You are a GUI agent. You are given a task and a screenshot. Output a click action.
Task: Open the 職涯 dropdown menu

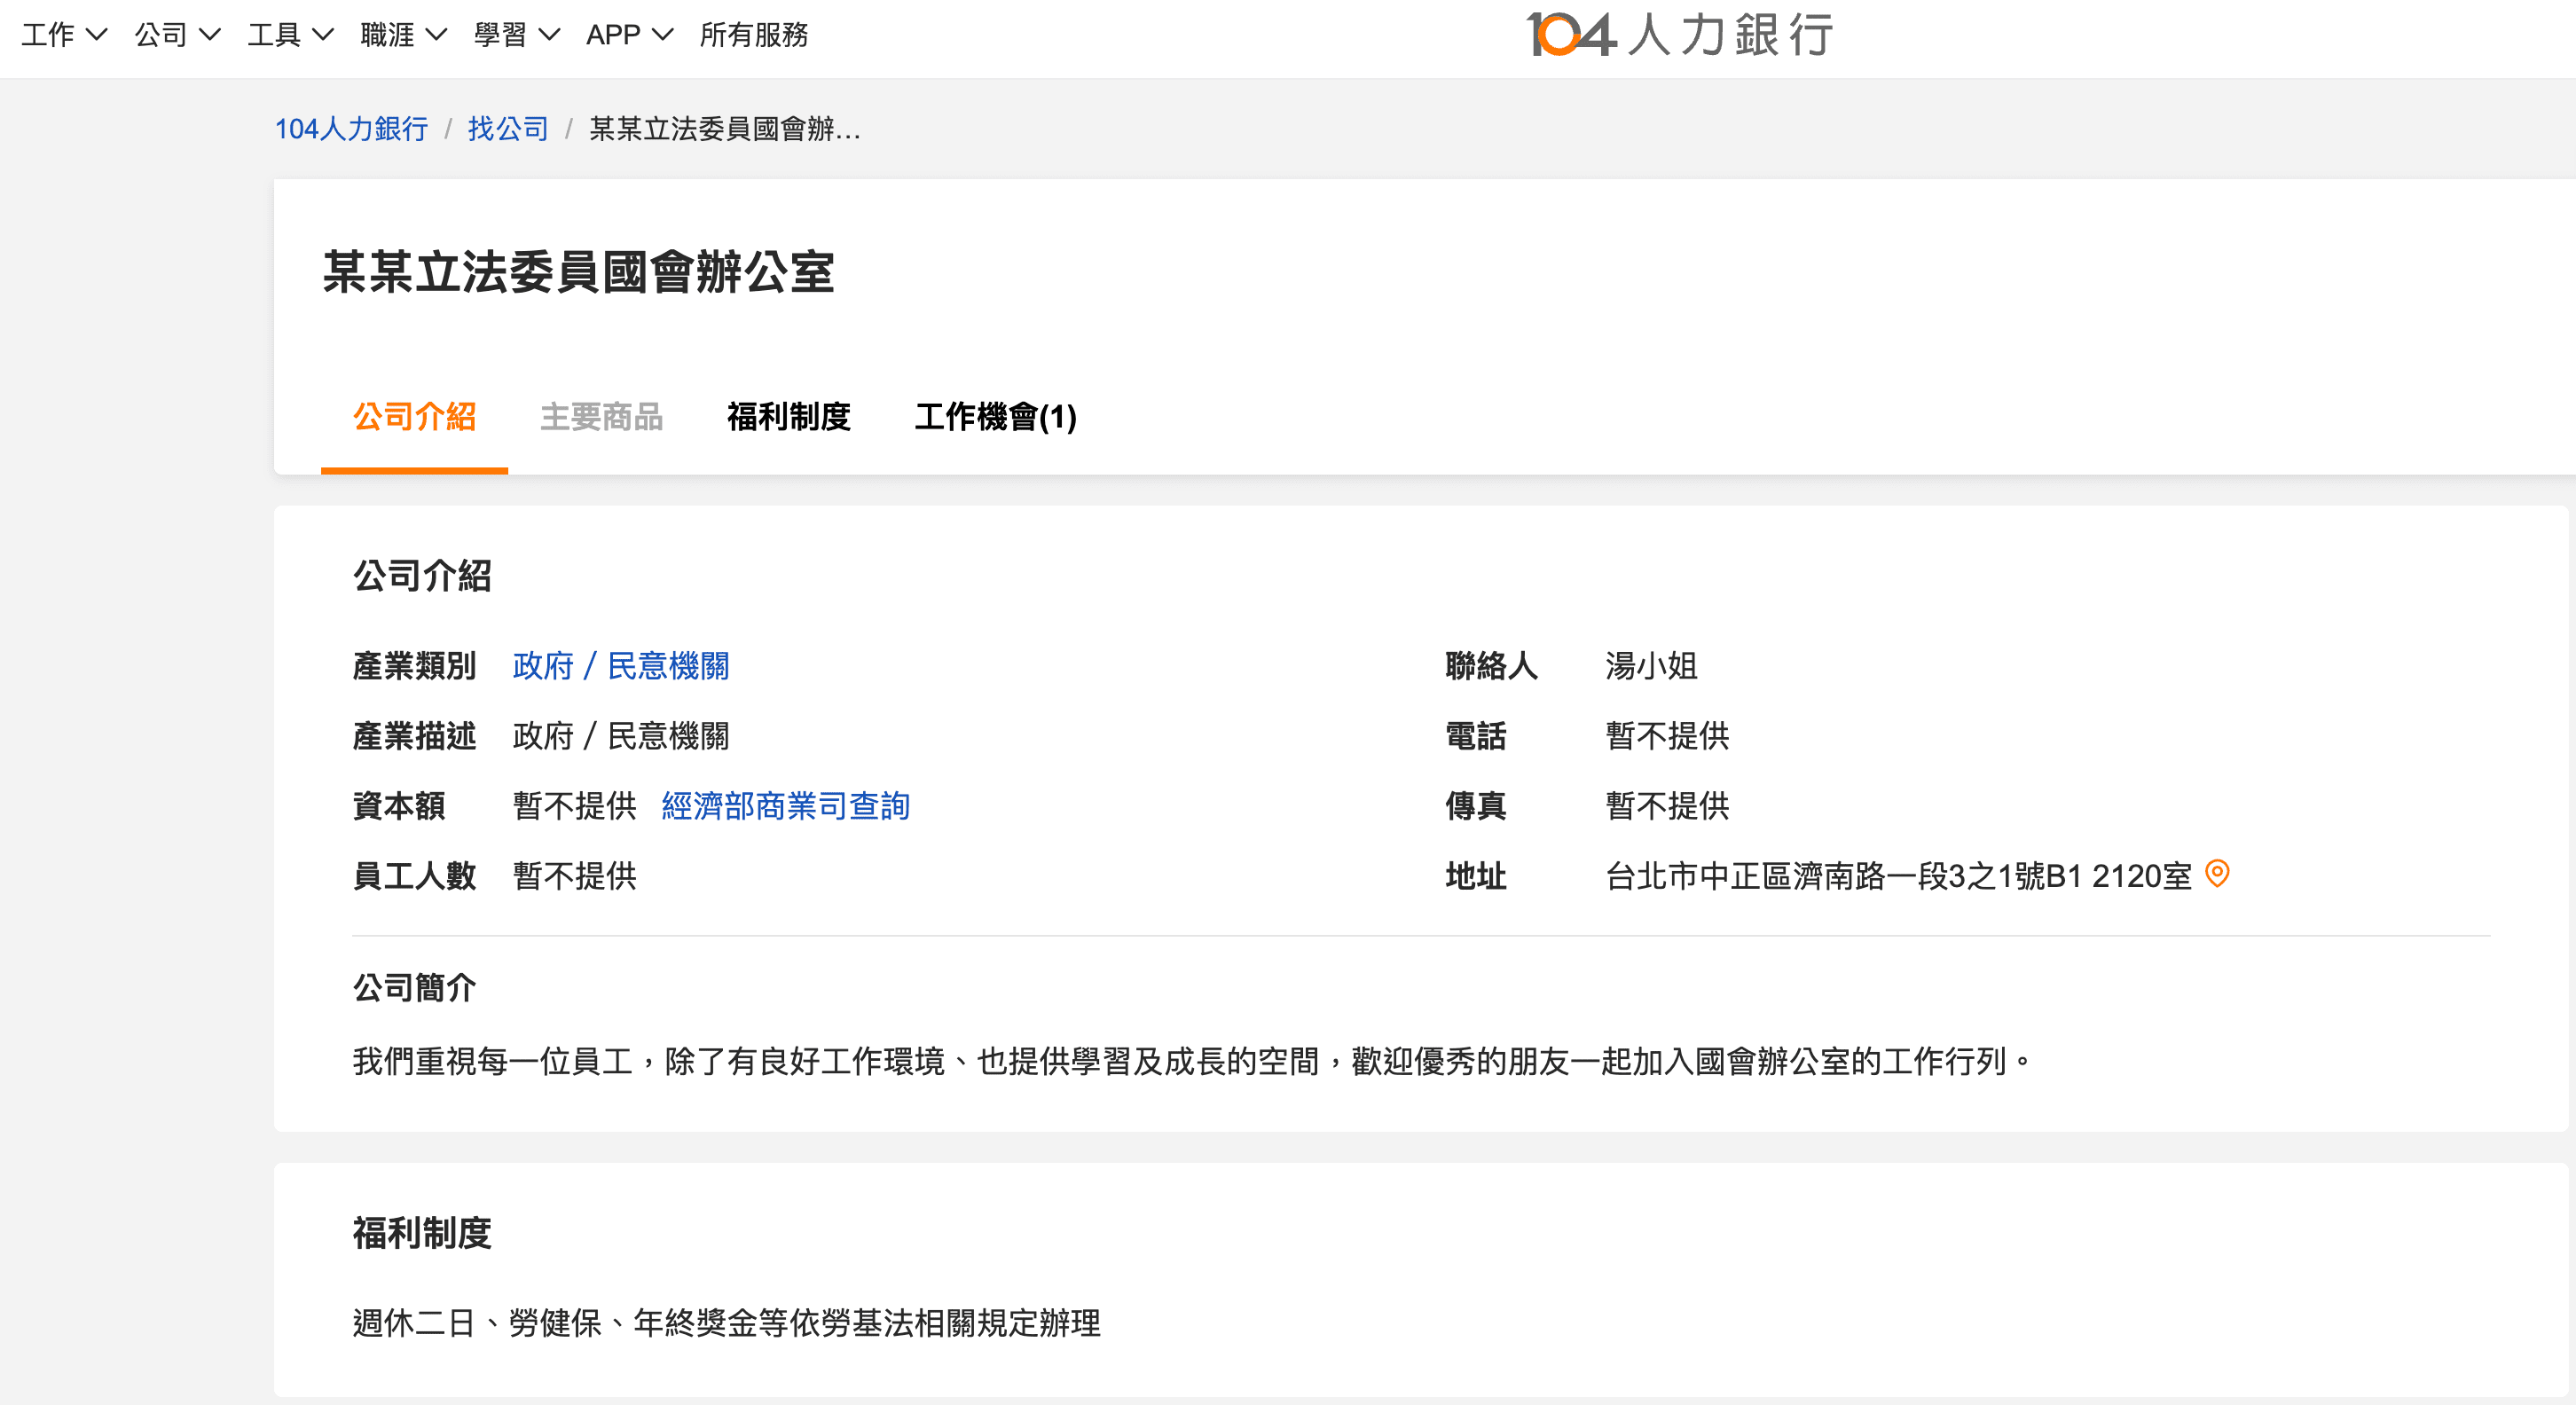point(403,35)
